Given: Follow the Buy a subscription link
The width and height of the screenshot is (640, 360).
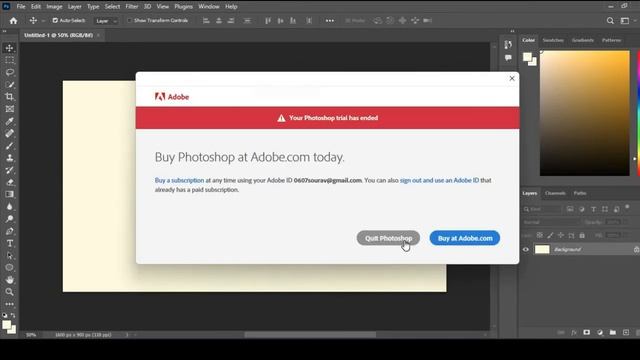Looking at the screenshot, I should (179, 180).
